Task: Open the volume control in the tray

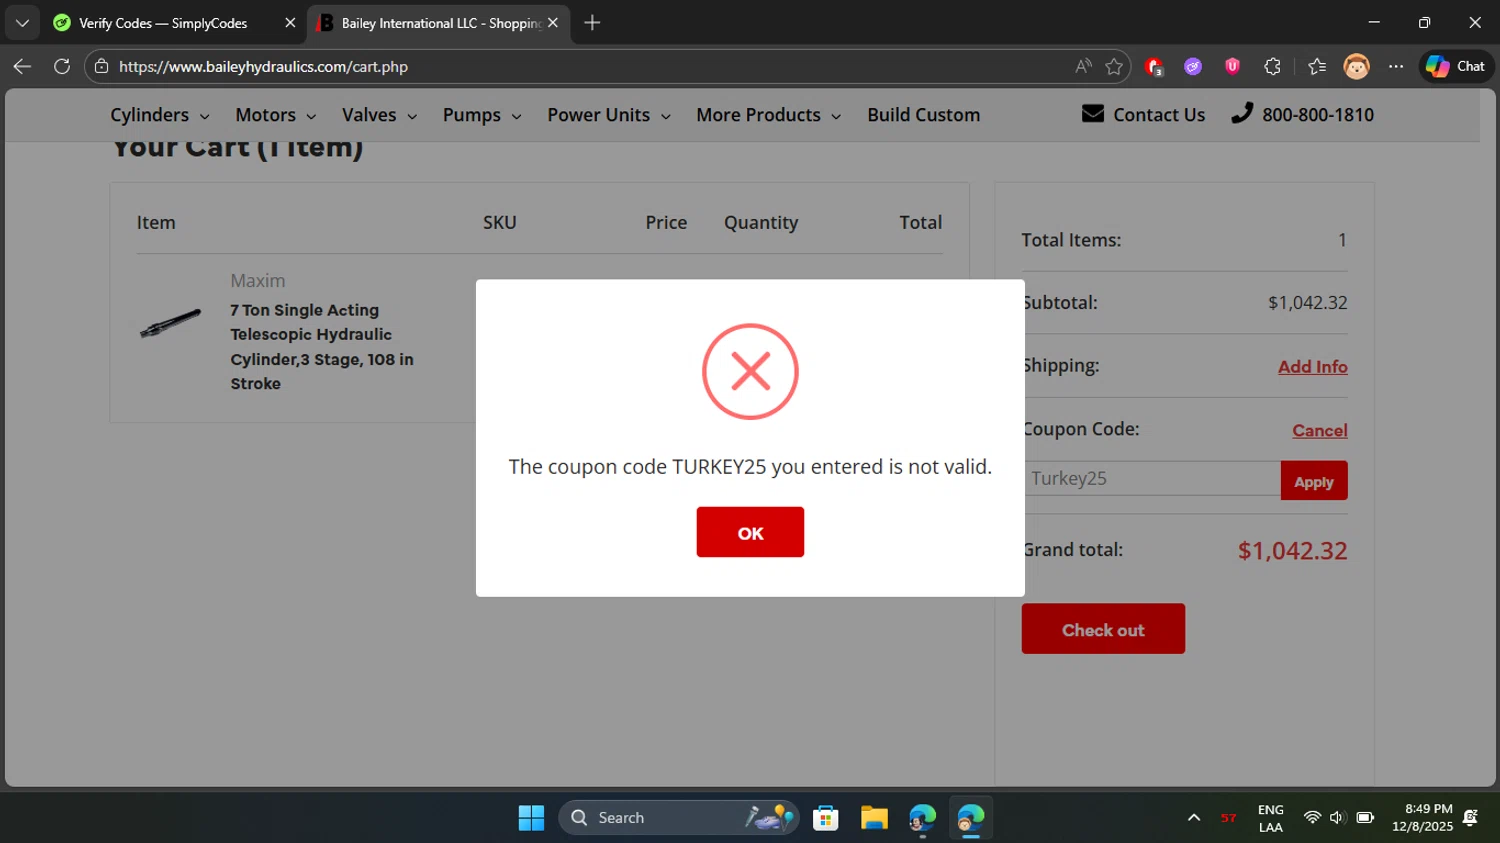Action: [1338, 818]
